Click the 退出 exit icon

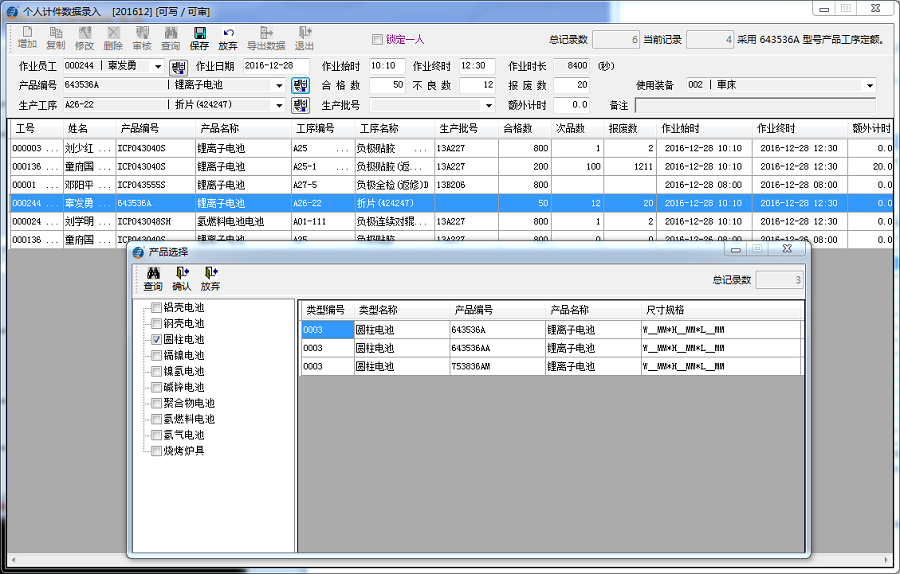(x=304, y=39)
